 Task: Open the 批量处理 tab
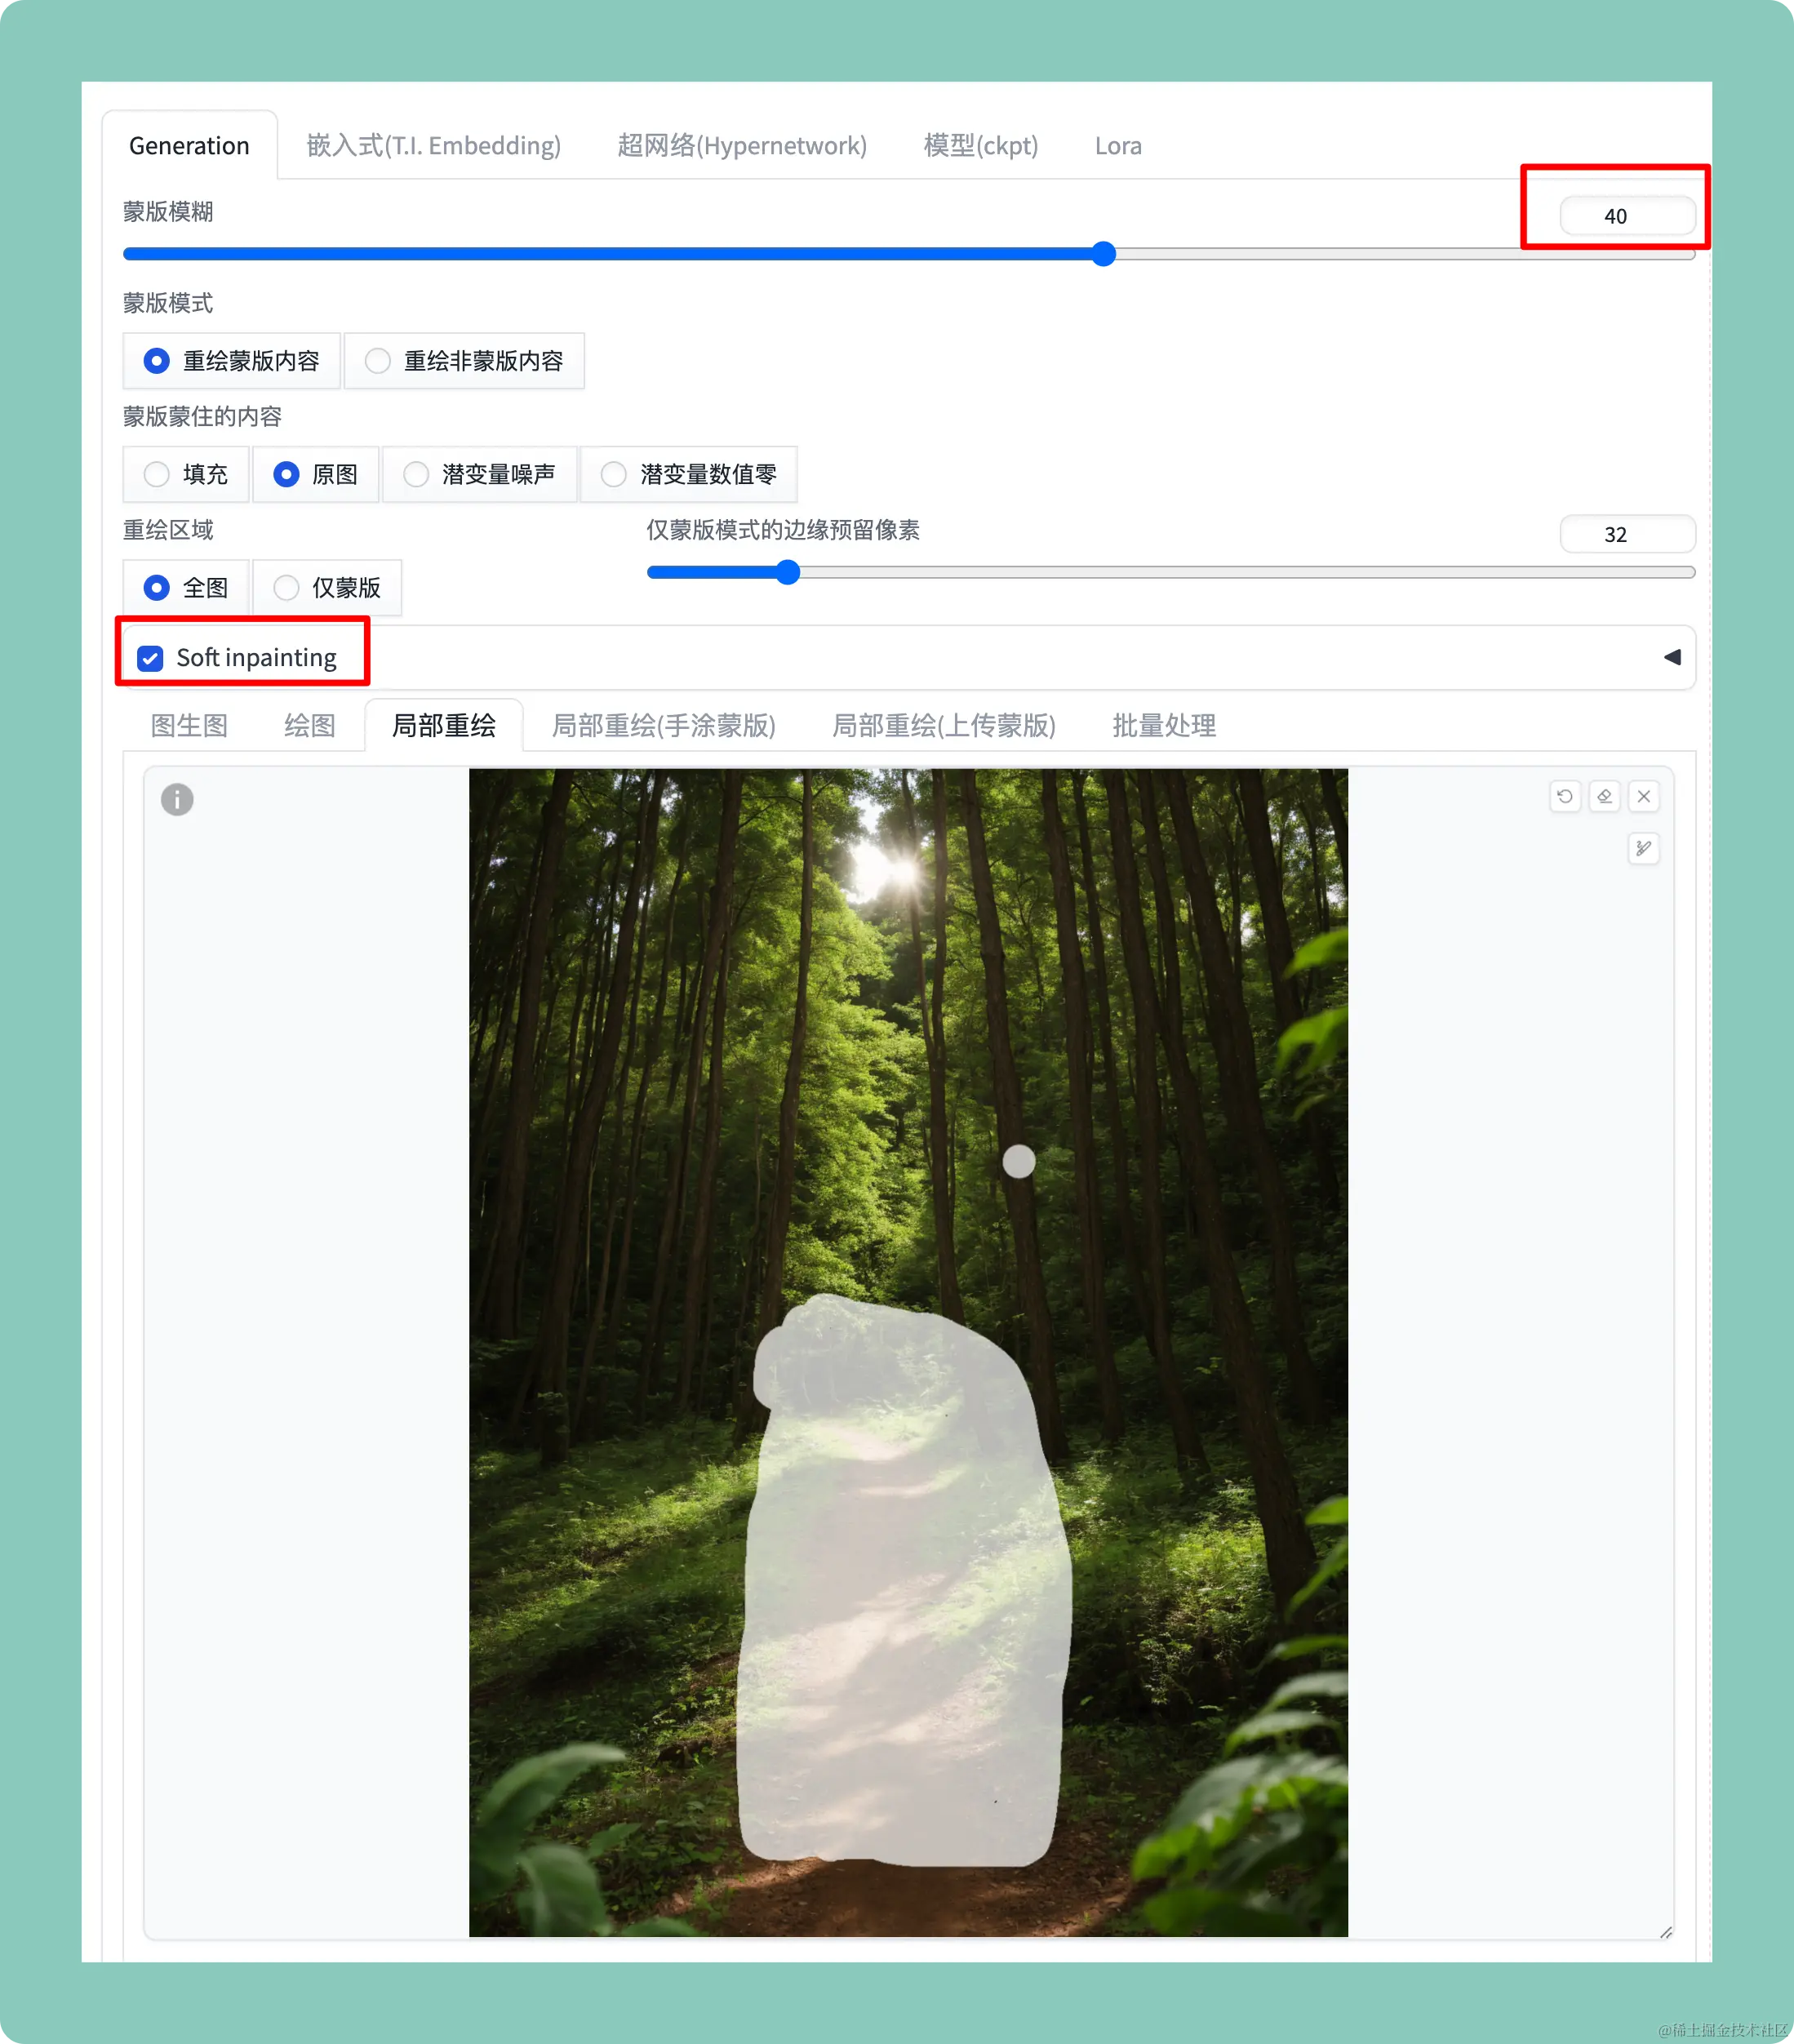click(1163, 725)
